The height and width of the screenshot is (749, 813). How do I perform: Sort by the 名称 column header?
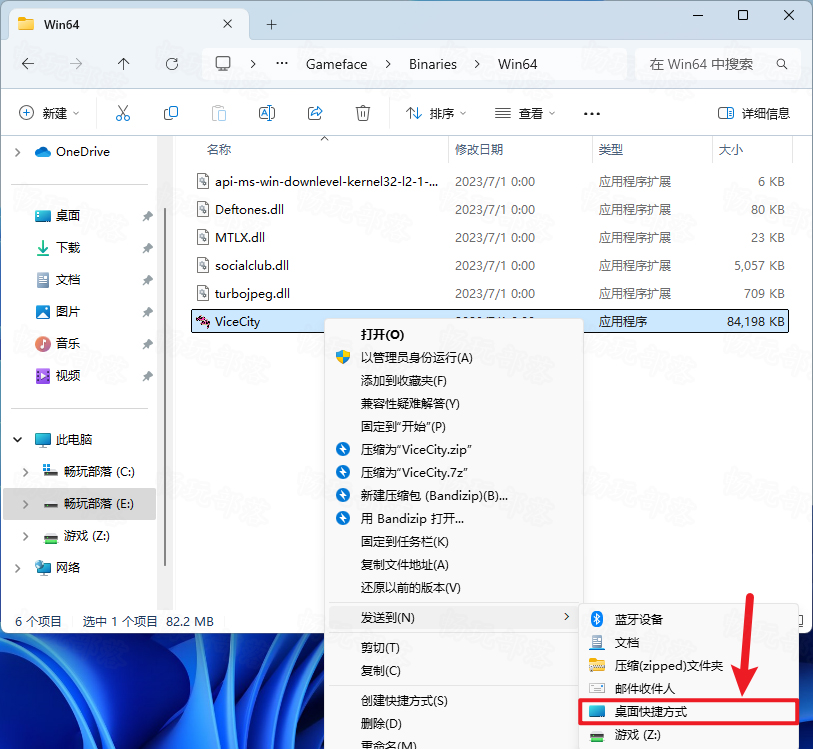tap(218, 150)
